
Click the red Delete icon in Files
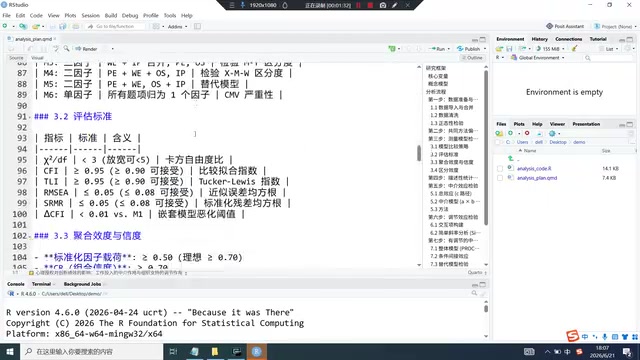tap(527, 133)
